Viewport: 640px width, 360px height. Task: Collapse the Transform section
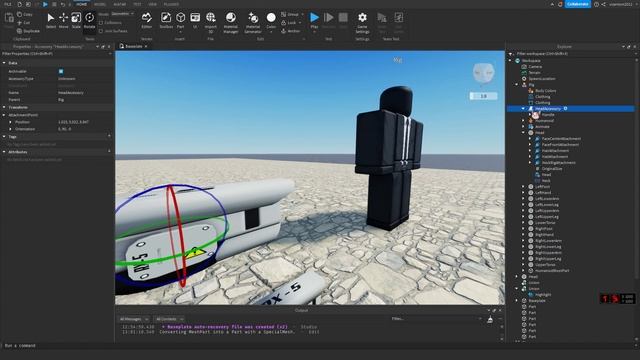(4, 107)
